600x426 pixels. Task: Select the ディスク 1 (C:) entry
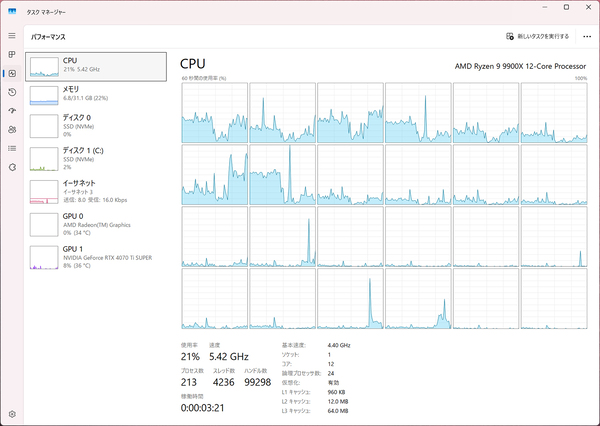click(96, 158)
